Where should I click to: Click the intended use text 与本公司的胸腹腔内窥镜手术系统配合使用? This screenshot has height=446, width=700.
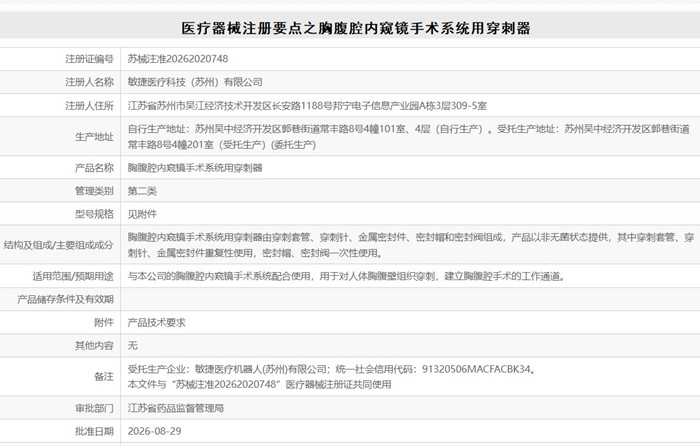click(346, 276)
